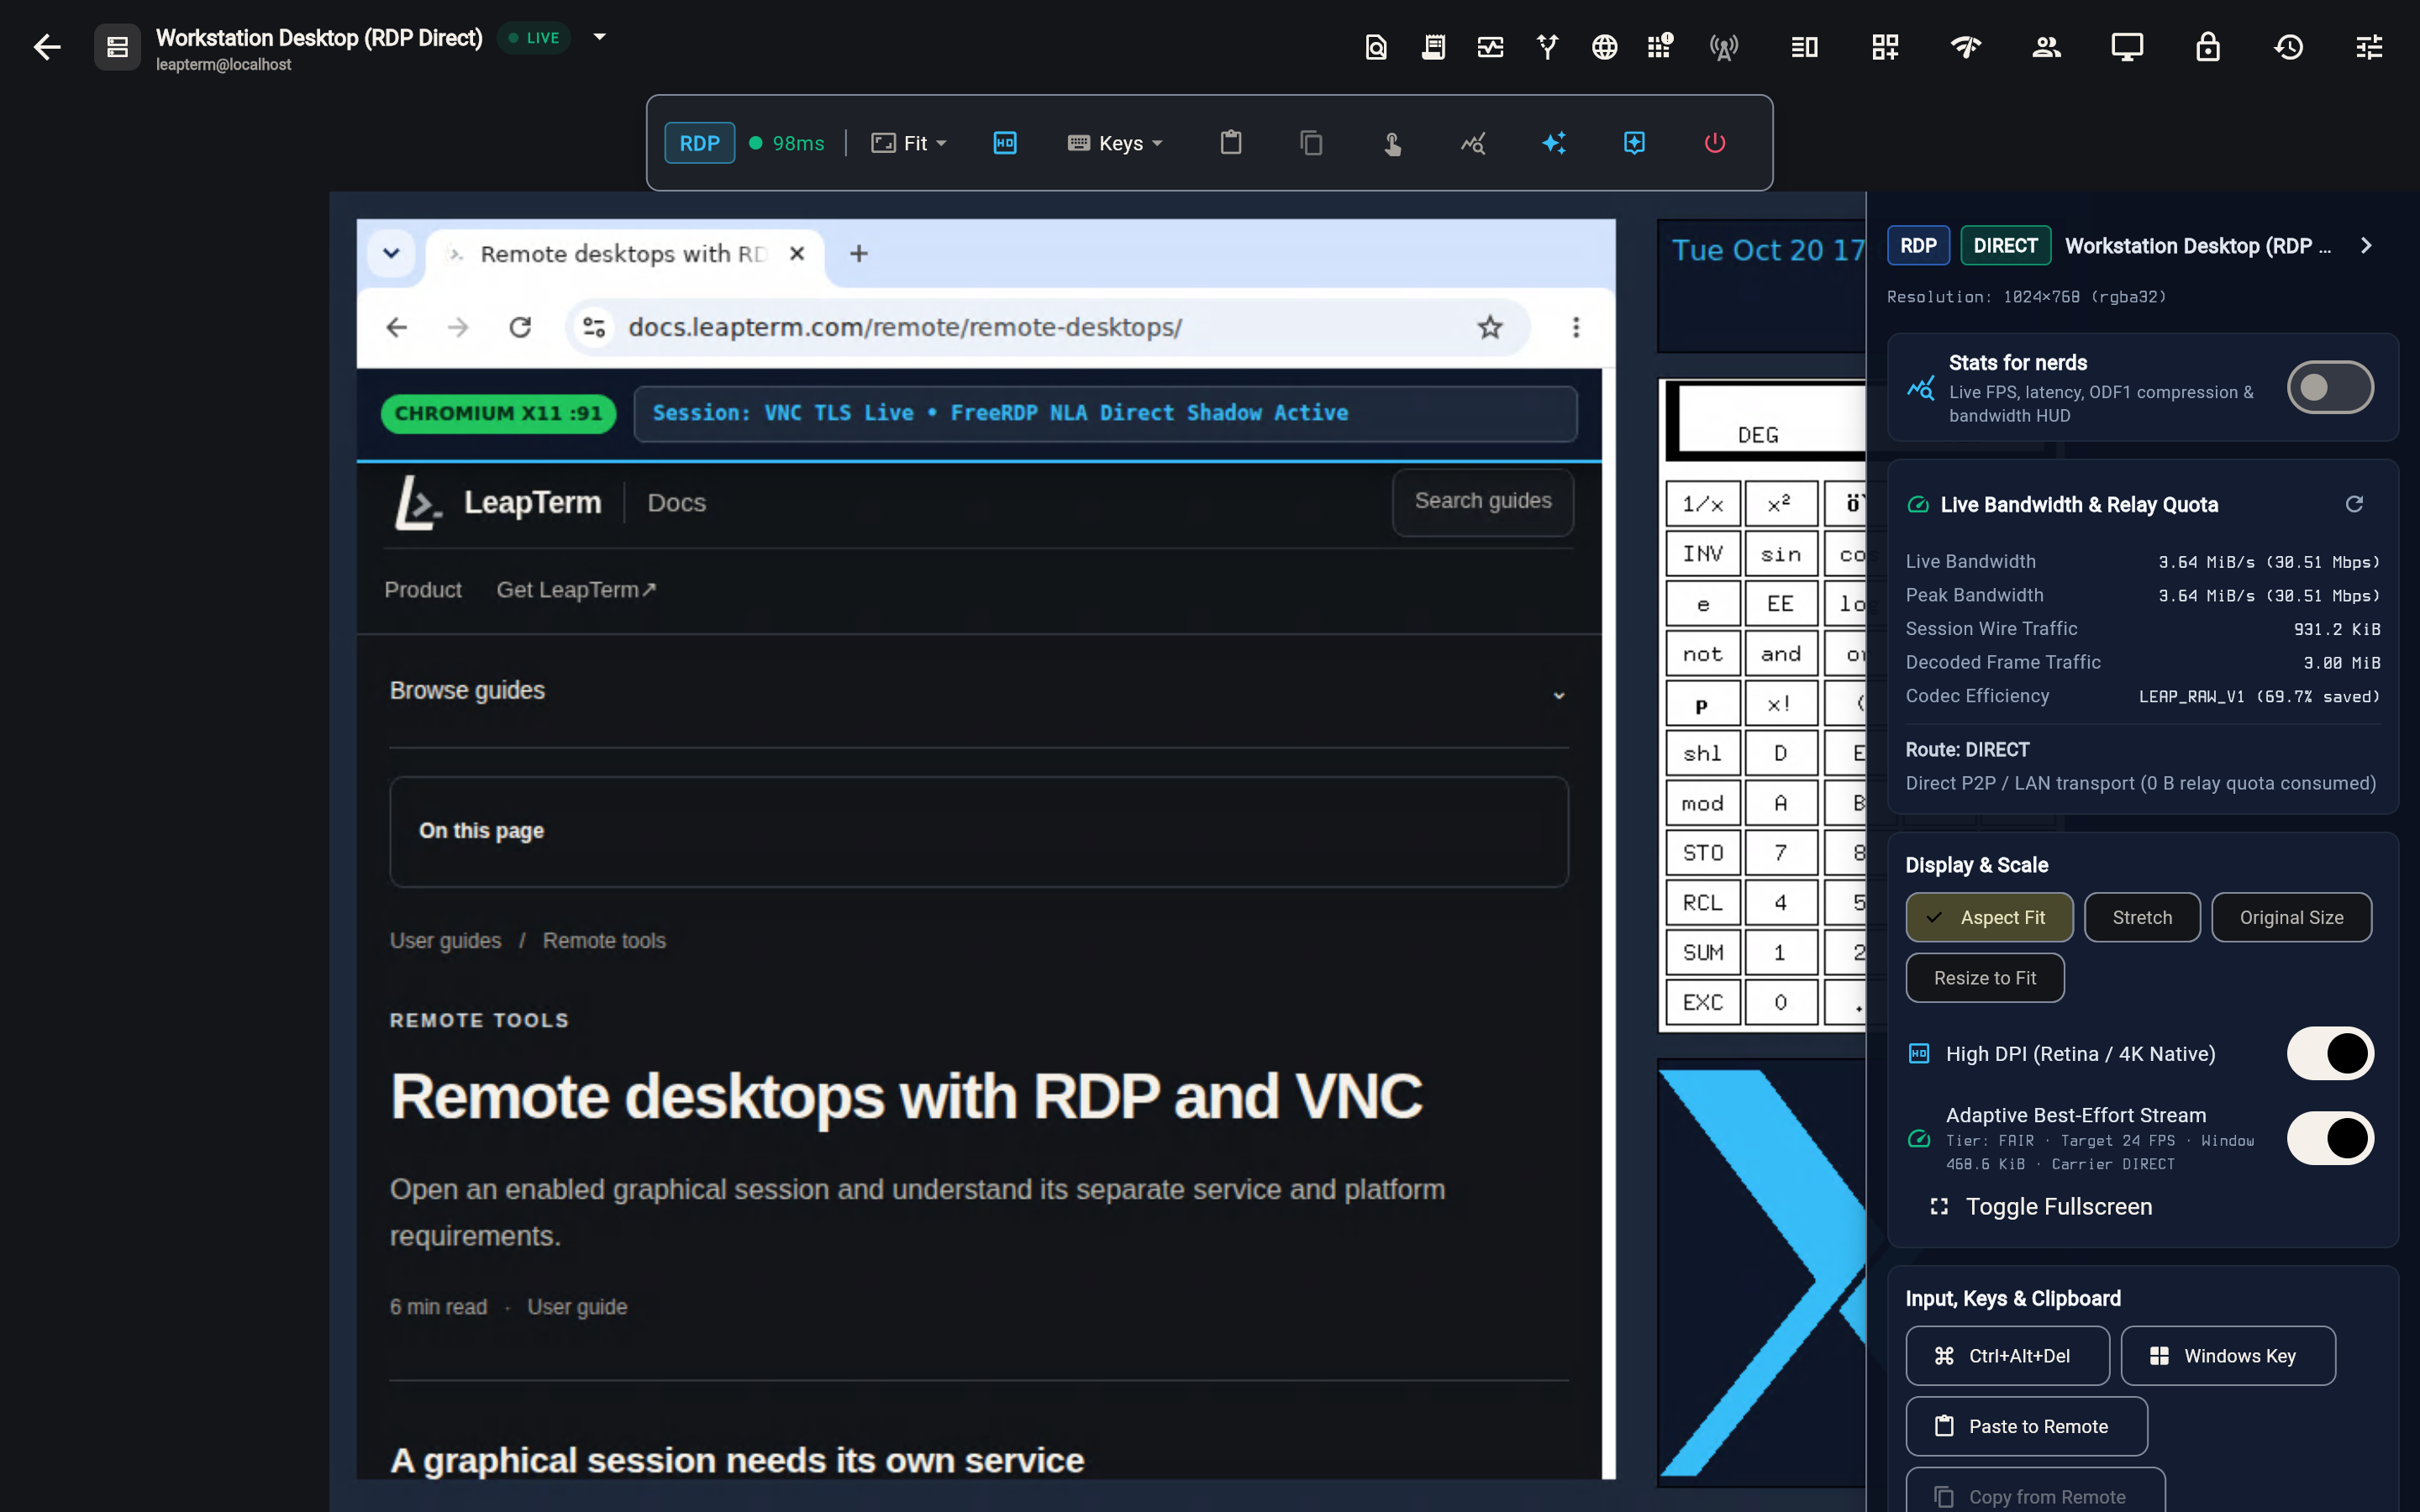The width and height of the screenshot is (2420, 1512).
Task: Refresh Live Bandwidth & Relay Quota
Action: click(x=2354, y=504)
